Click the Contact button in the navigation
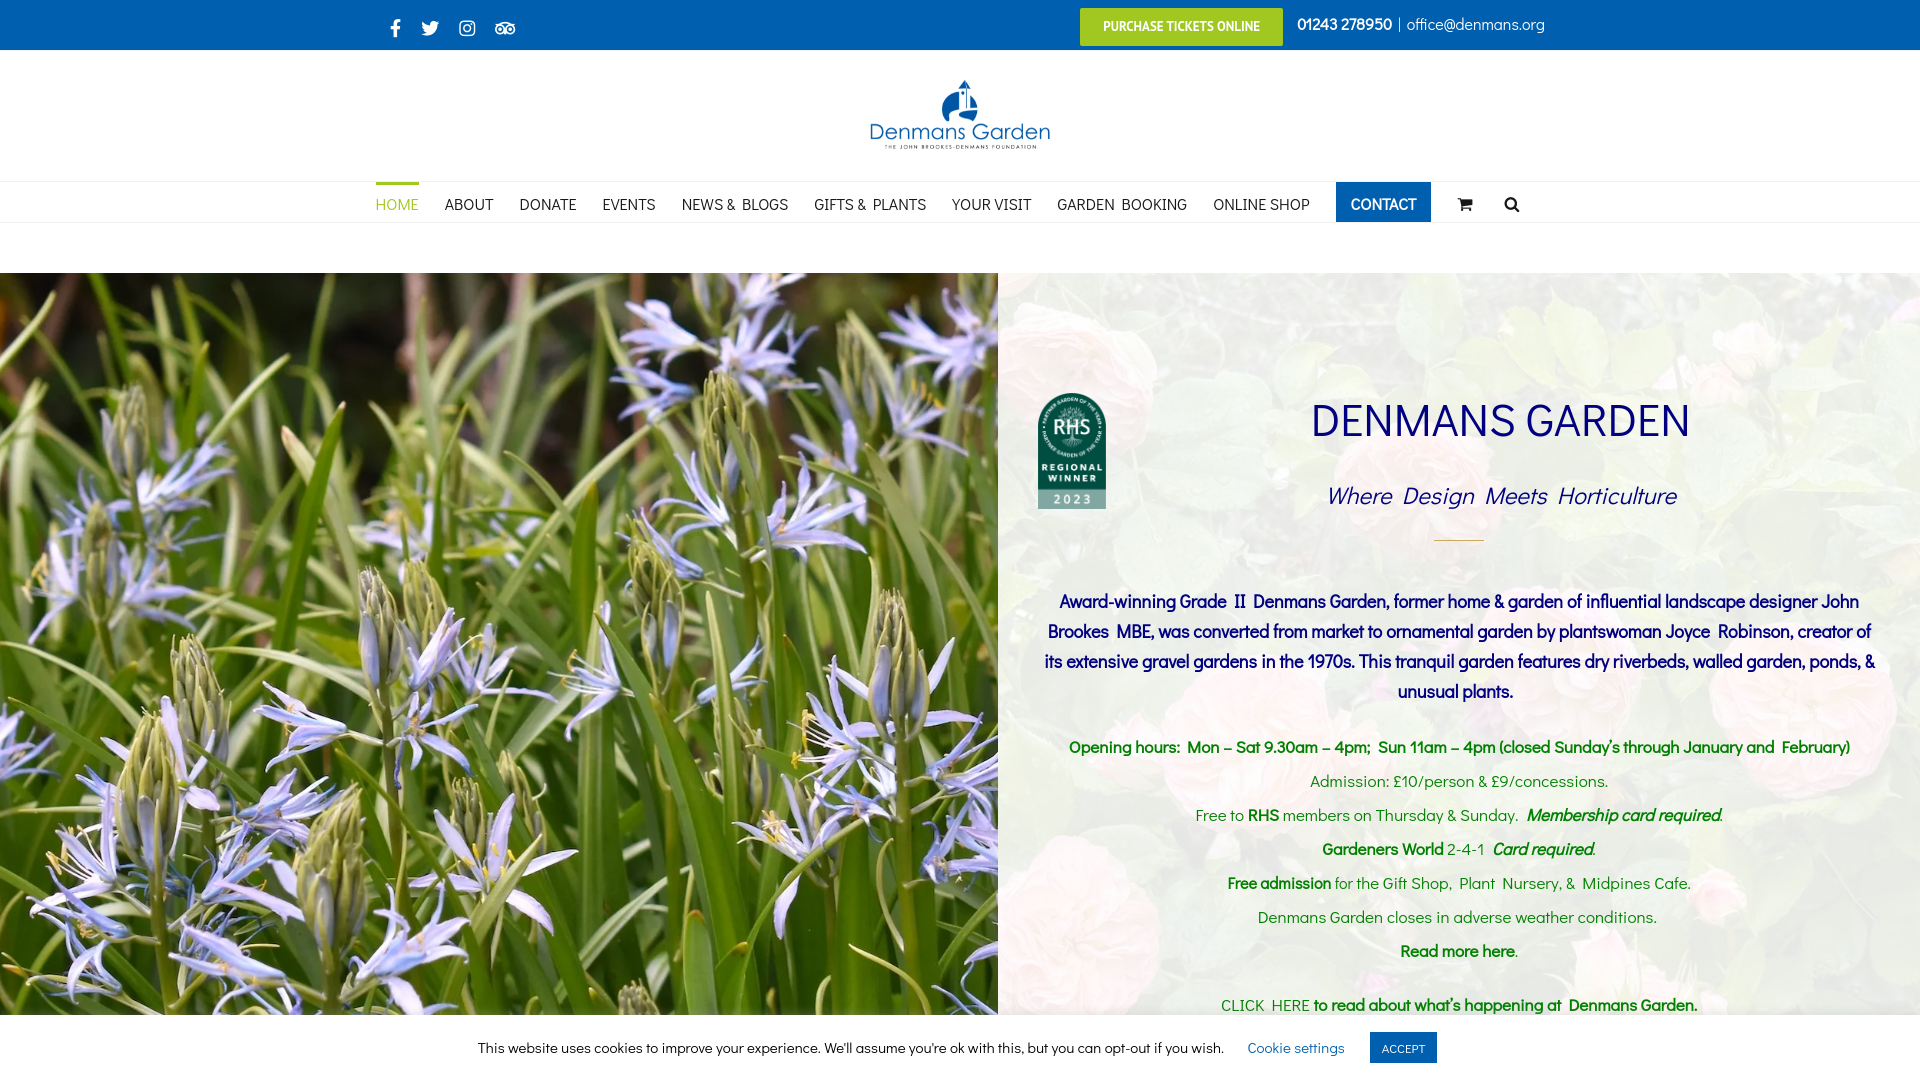 pos(1383,203)
